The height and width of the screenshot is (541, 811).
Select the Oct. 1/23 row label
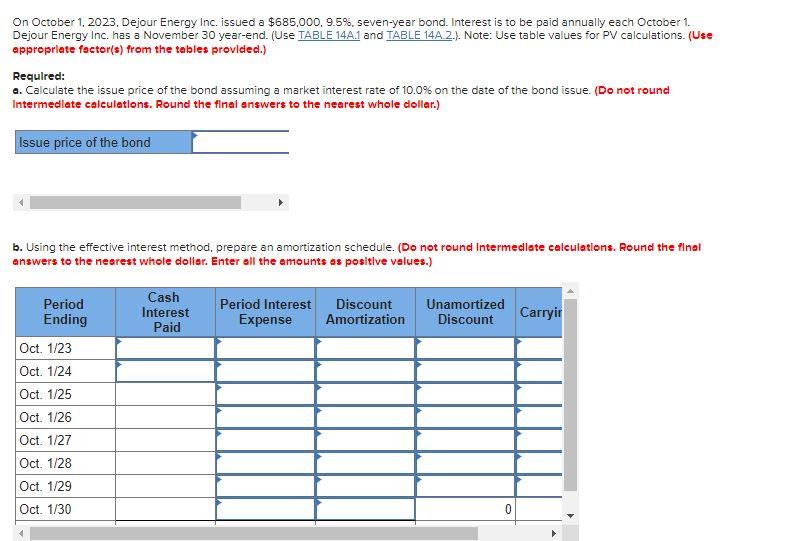[46, 348]
